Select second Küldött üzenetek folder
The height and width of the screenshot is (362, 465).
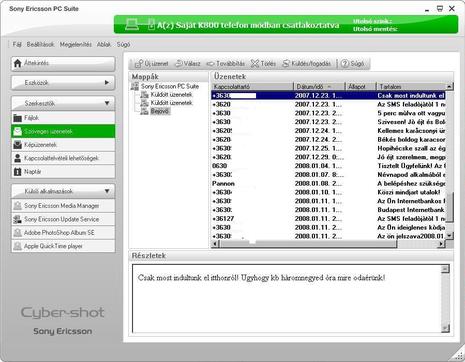(x=171, y=103)
